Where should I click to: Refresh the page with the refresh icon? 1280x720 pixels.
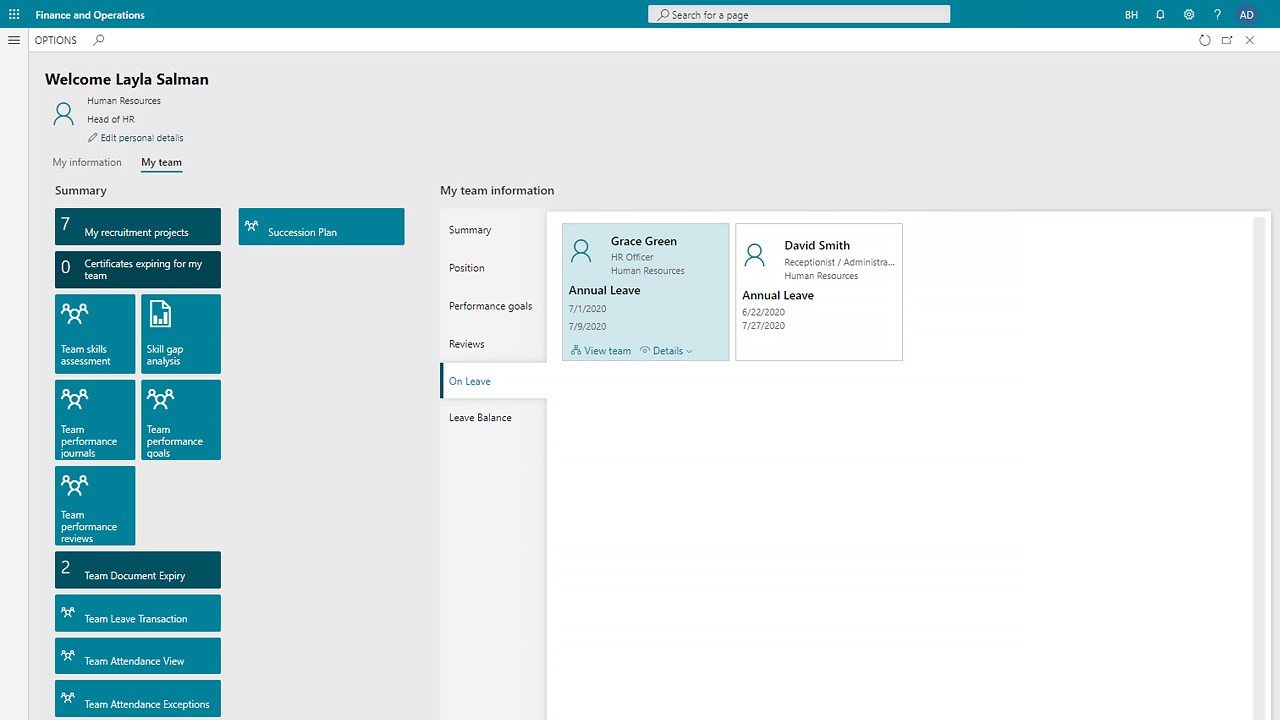(1204, 40)
